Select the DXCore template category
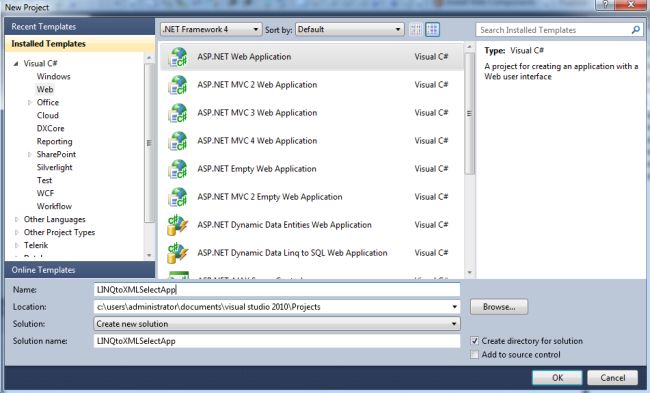Viewport: 650px width, 393px height. 51,129
